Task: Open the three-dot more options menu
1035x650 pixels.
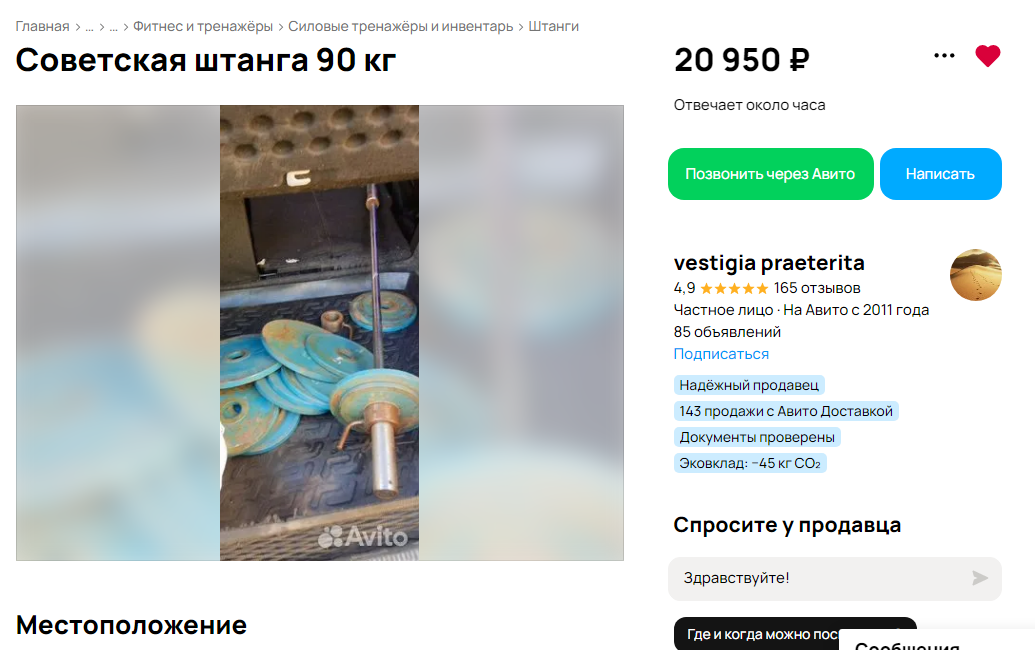Action: [x=944, y=55]
